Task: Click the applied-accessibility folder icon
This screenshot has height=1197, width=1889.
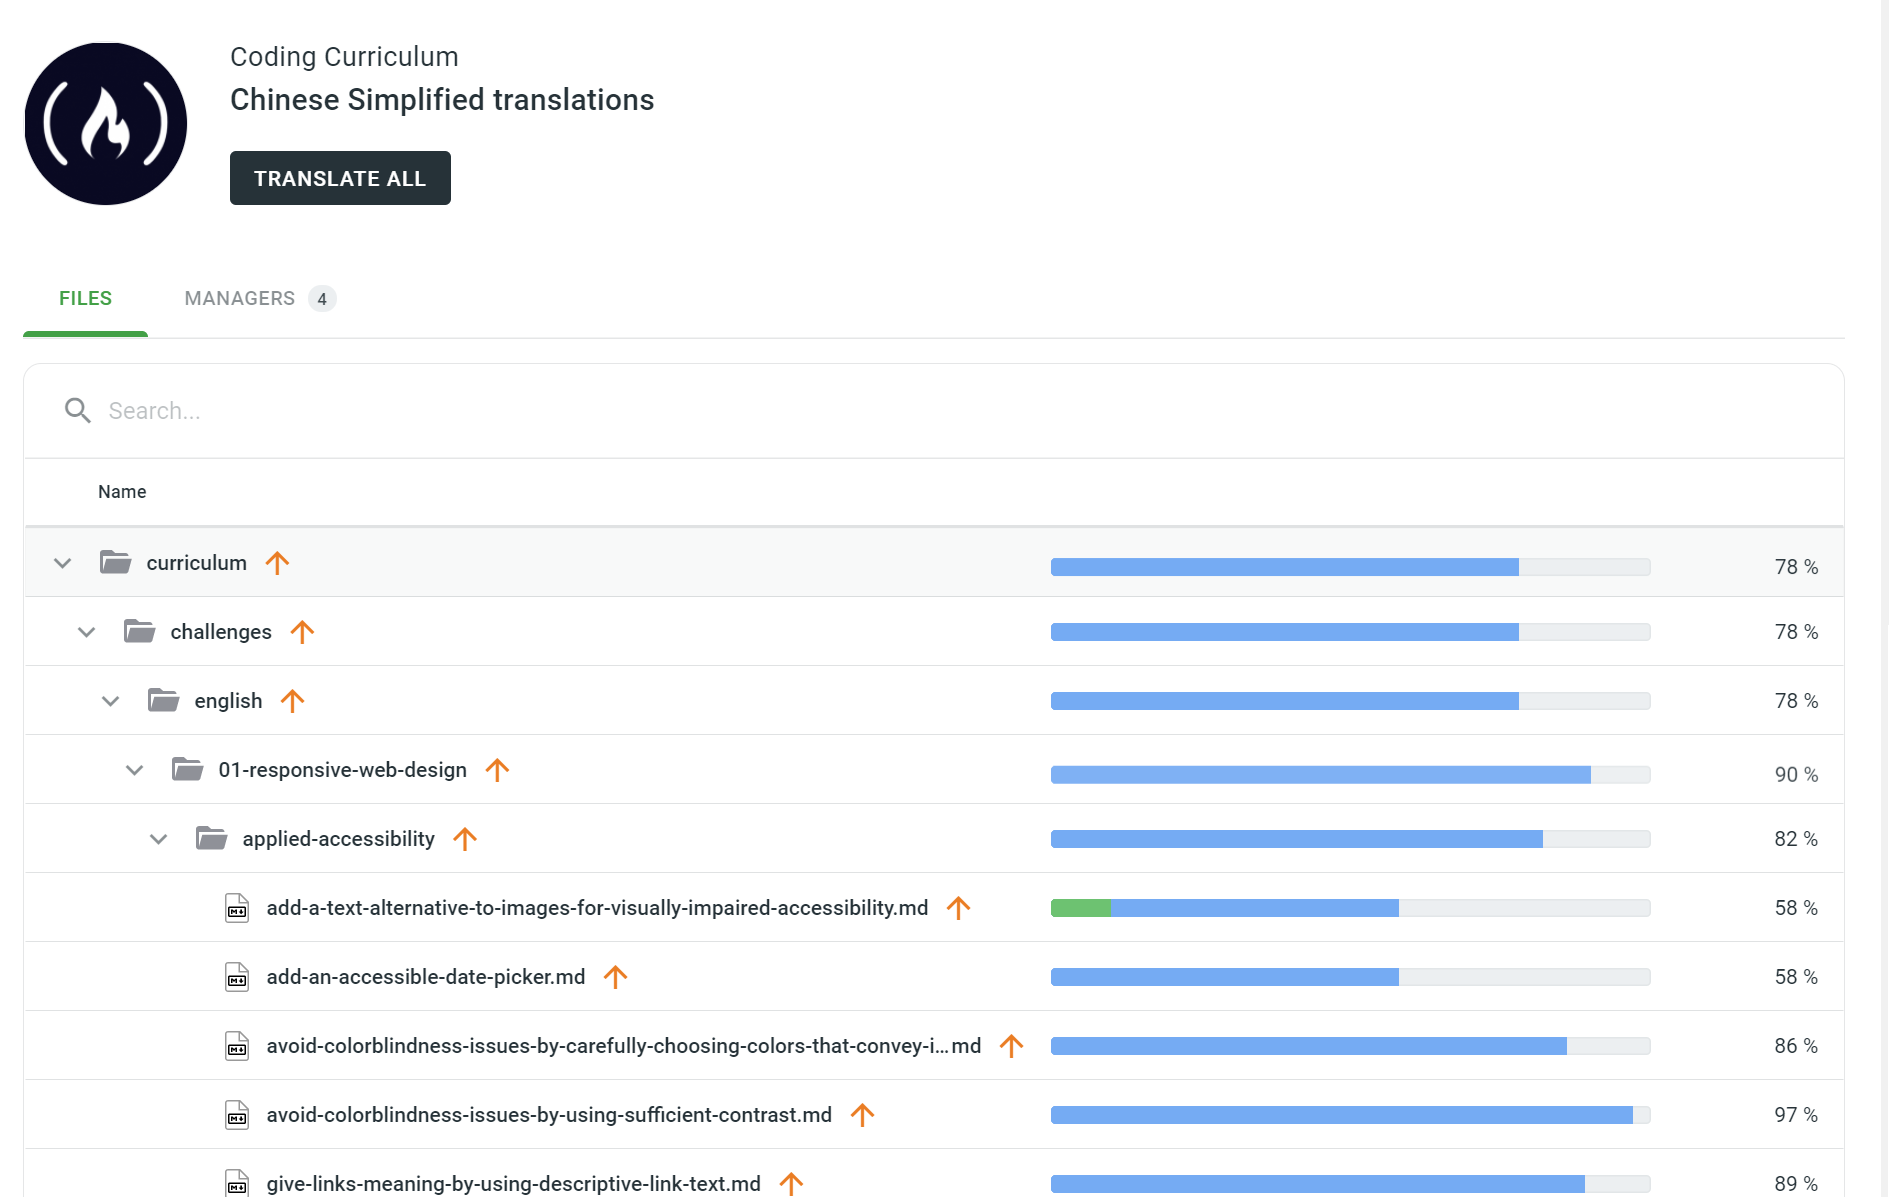Action: (x=211, y=838)
